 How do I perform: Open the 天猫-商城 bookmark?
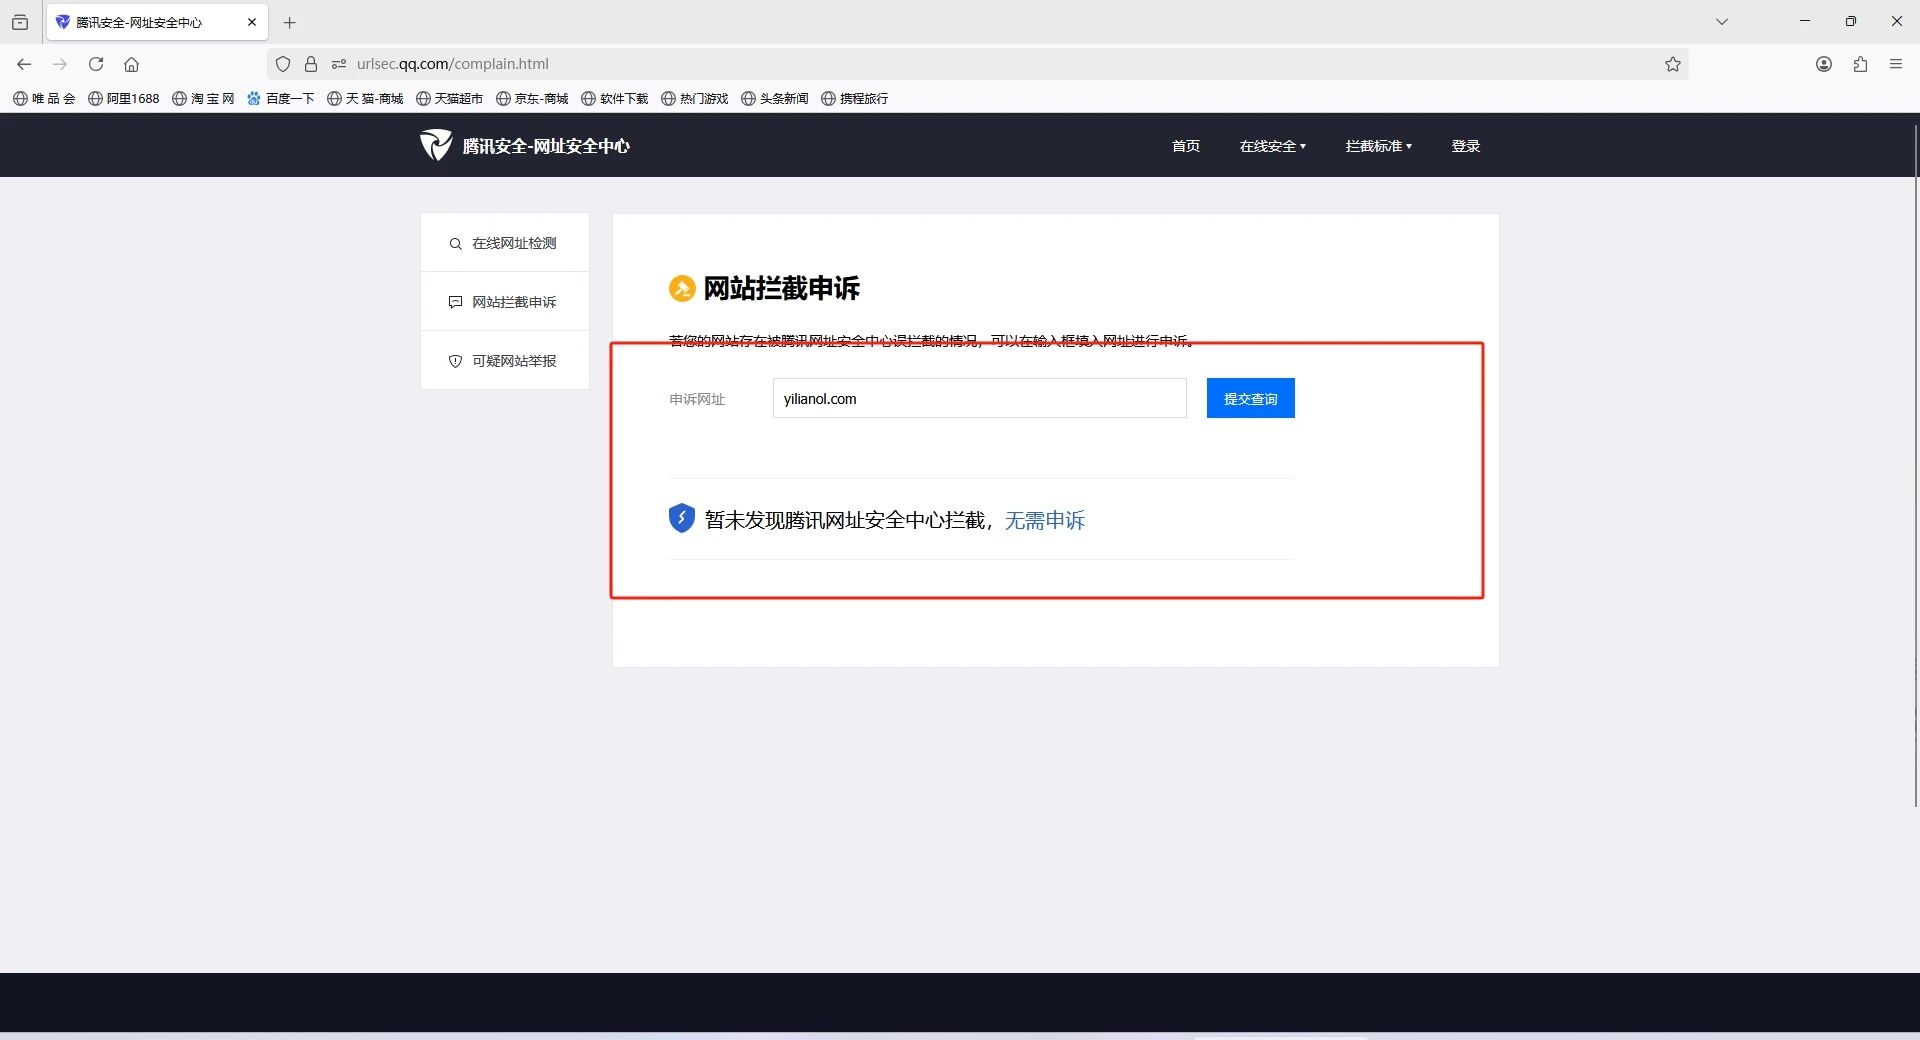pyautogui.click(x=365, y=98)
